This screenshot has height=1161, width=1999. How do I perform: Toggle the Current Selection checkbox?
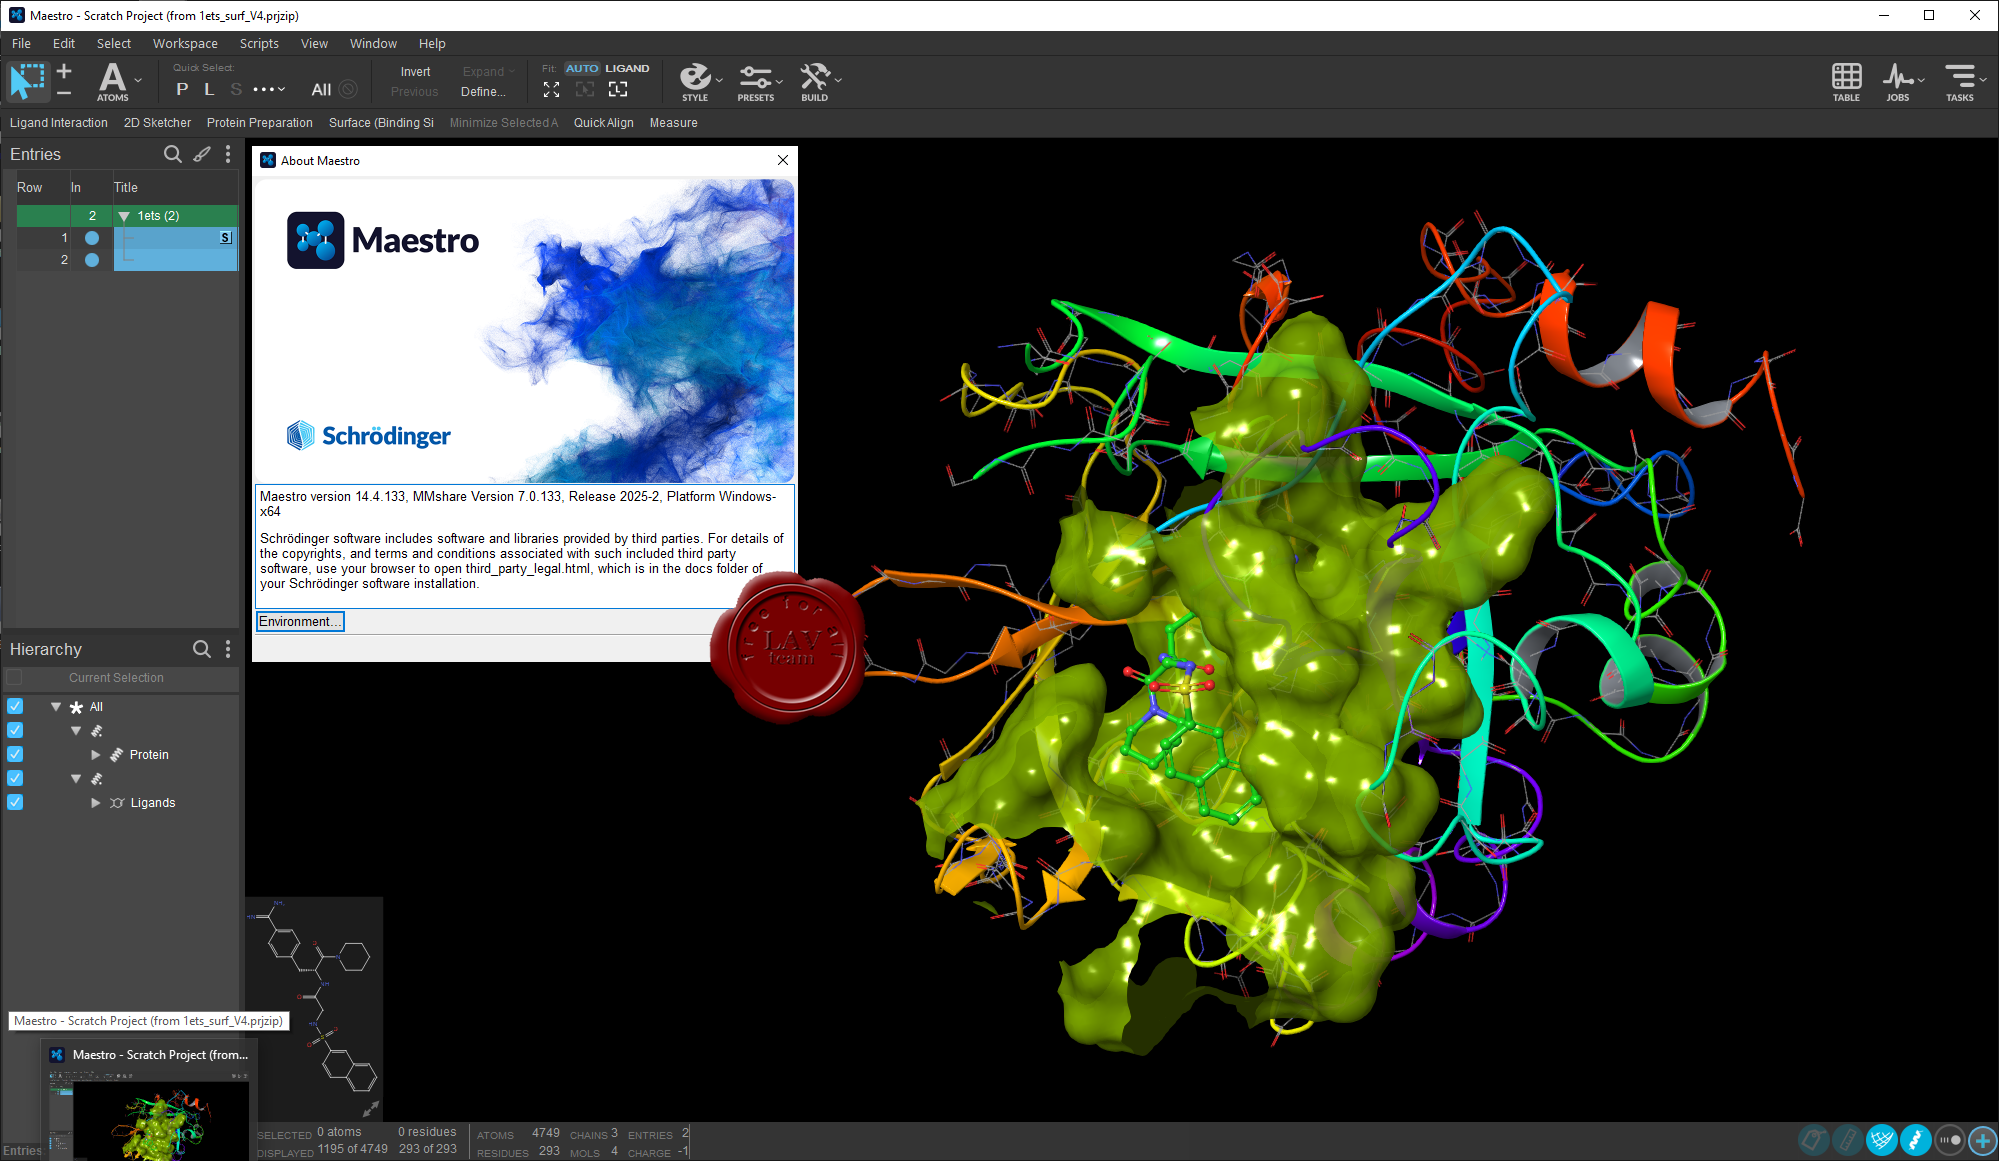point(15,678)
